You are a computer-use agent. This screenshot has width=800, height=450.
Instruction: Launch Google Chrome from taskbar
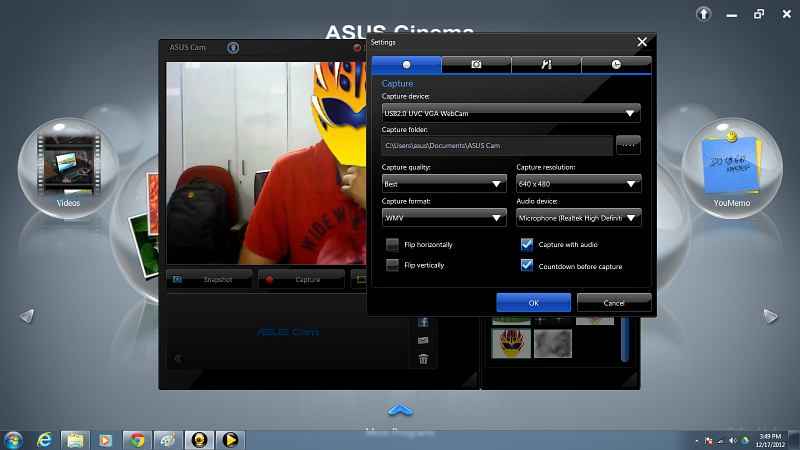click(x=137, y=440)
